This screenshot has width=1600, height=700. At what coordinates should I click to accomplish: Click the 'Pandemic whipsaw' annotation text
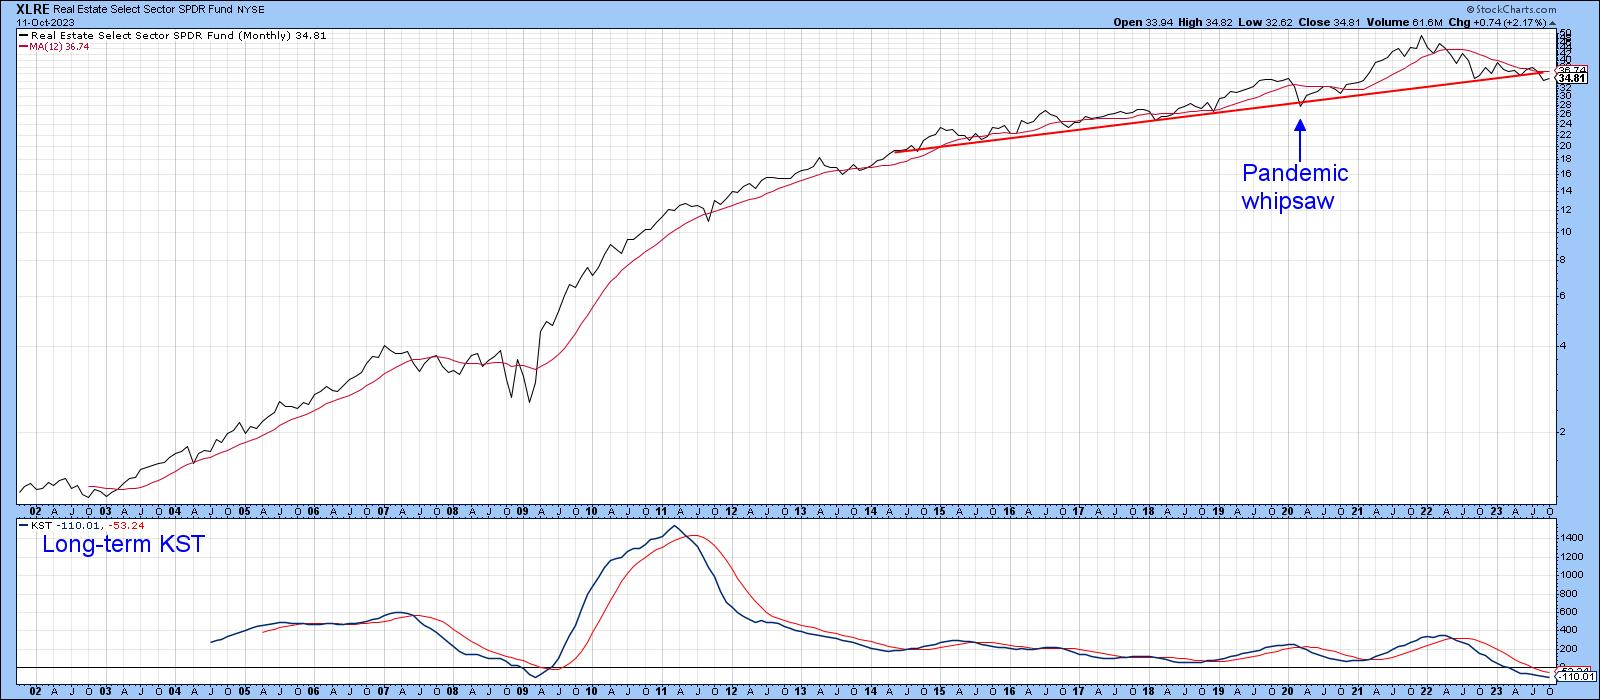(1295, 187)
